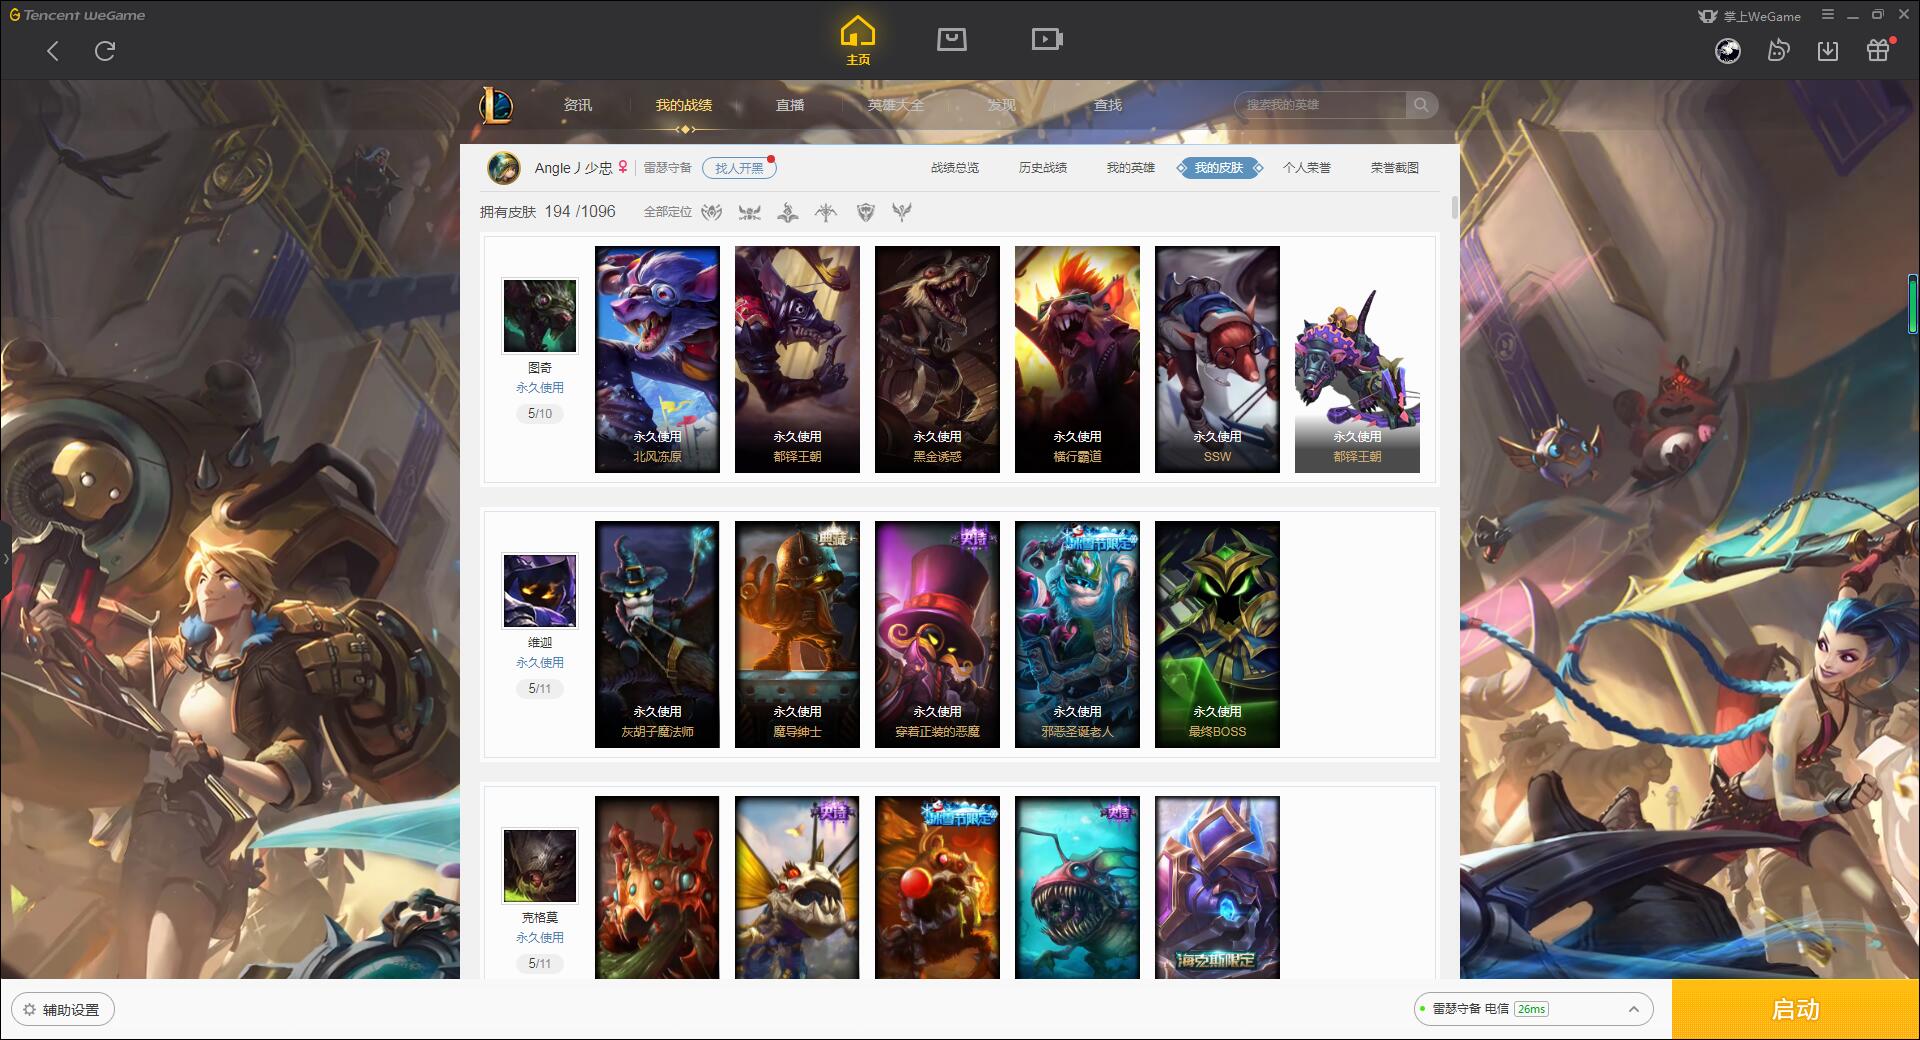Click the 启动 launch button
This screenshot has width=1920, height=1040.
tap(1796, 1010)
